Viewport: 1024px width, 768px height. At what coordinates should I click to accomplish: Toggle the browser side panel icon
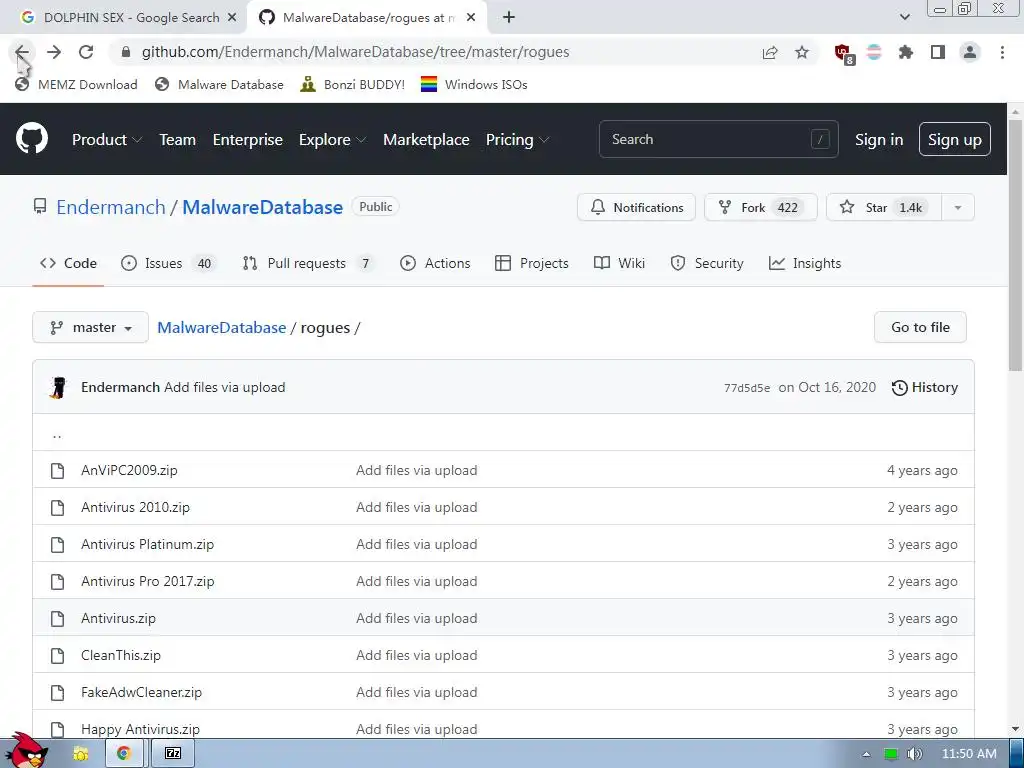click(x=938, y=52)
